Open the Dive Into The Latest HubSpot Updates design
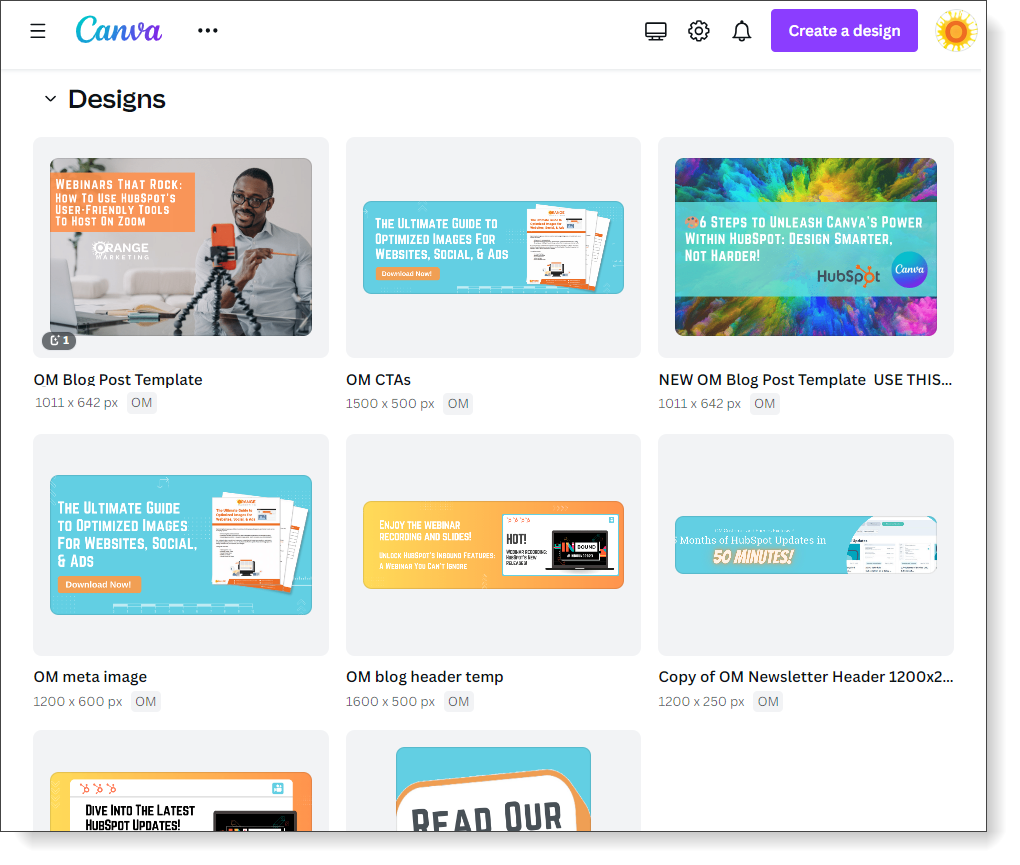 pyautogui.click(x=180, y=800)
